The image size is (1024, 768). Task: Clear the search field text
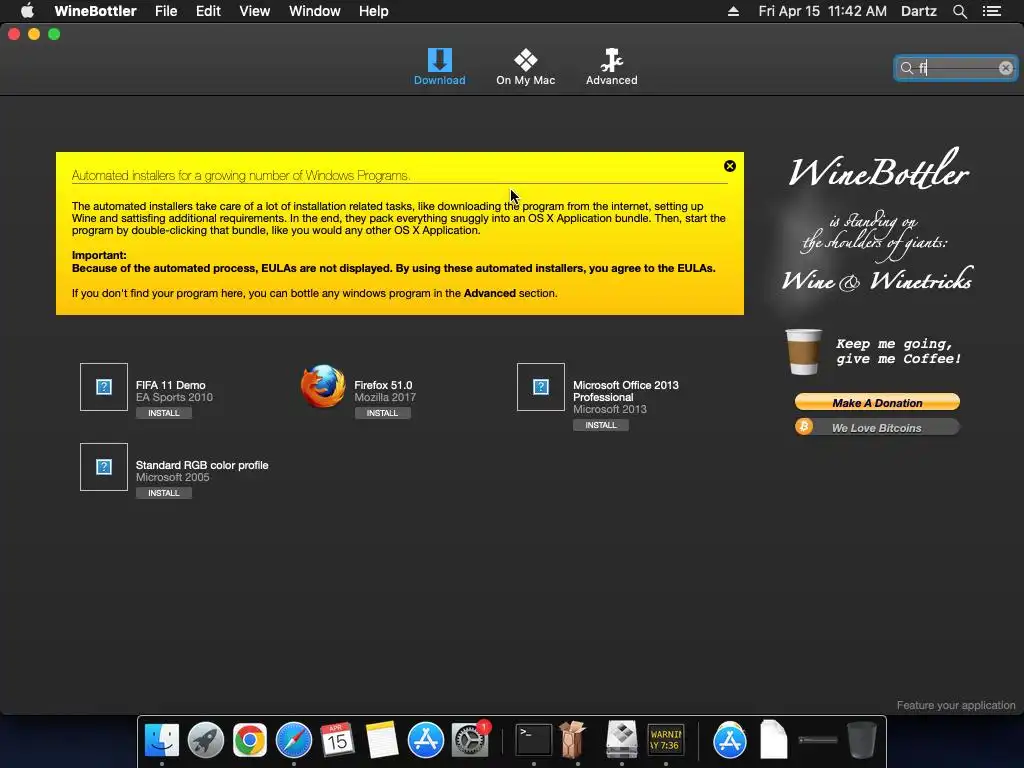(1006, 68)
